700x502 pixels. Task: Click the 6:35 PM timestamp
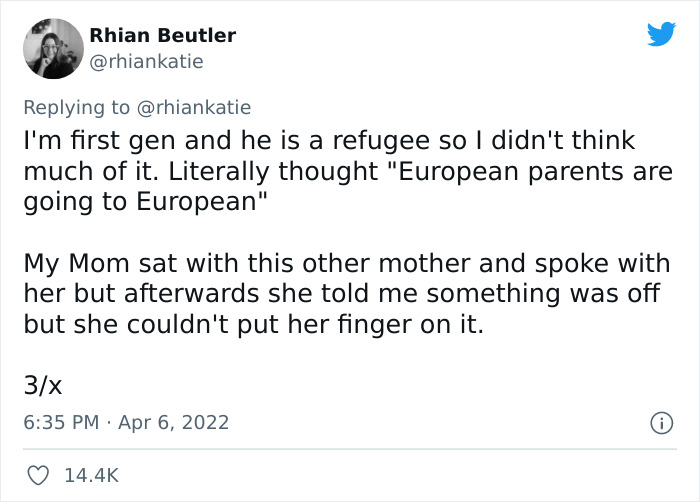click(60, 423)
